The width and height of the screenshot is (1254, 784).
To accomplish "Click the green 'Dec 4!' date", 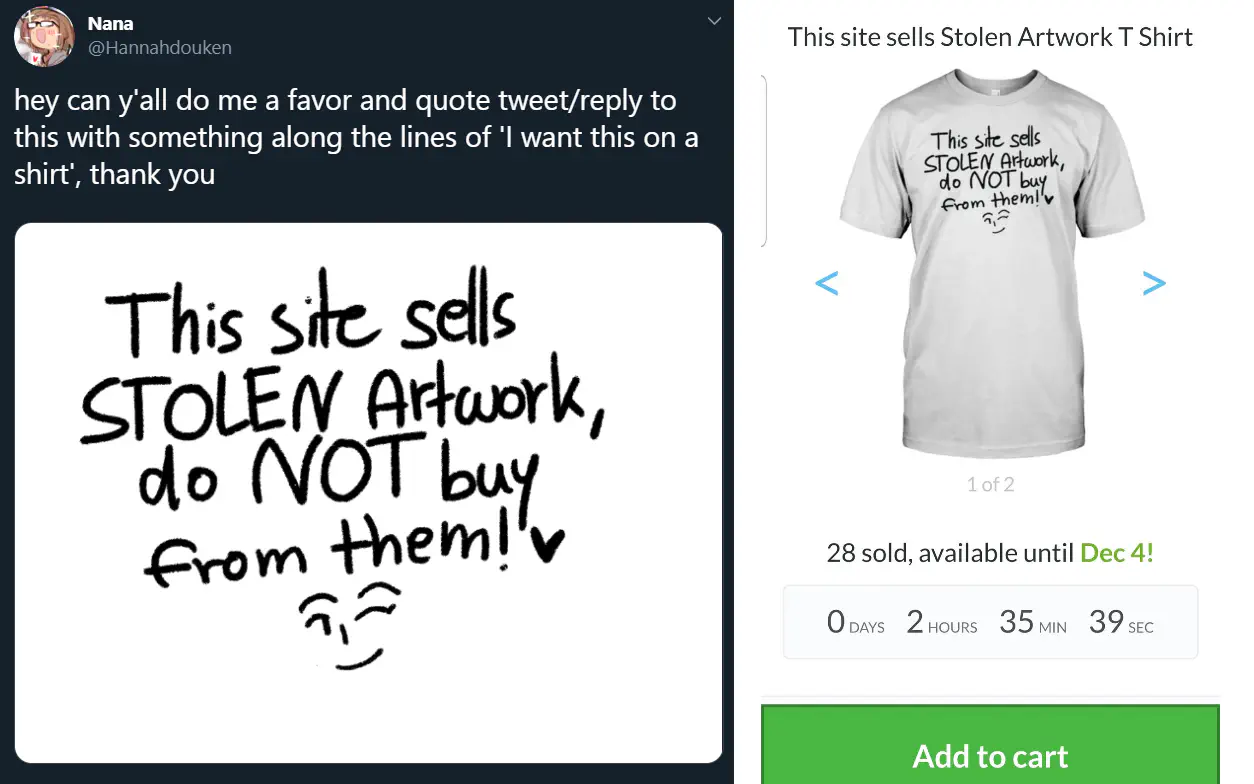I will [x=1117, y=553].
